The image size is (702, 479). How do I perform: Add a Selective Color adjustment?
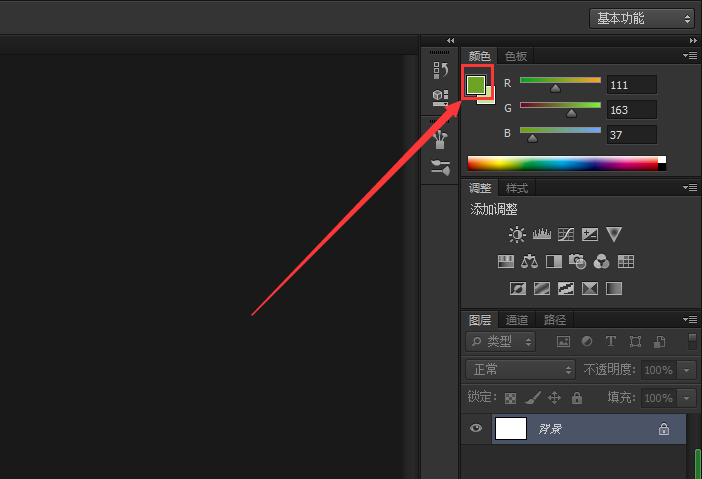pyautogui.click(x=590, y=289)
